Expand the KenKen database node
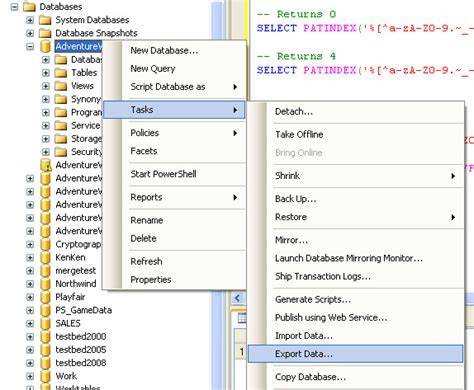The width and height of the screenshot is (474, 390). pyautogui.click(x=30, y=258)
